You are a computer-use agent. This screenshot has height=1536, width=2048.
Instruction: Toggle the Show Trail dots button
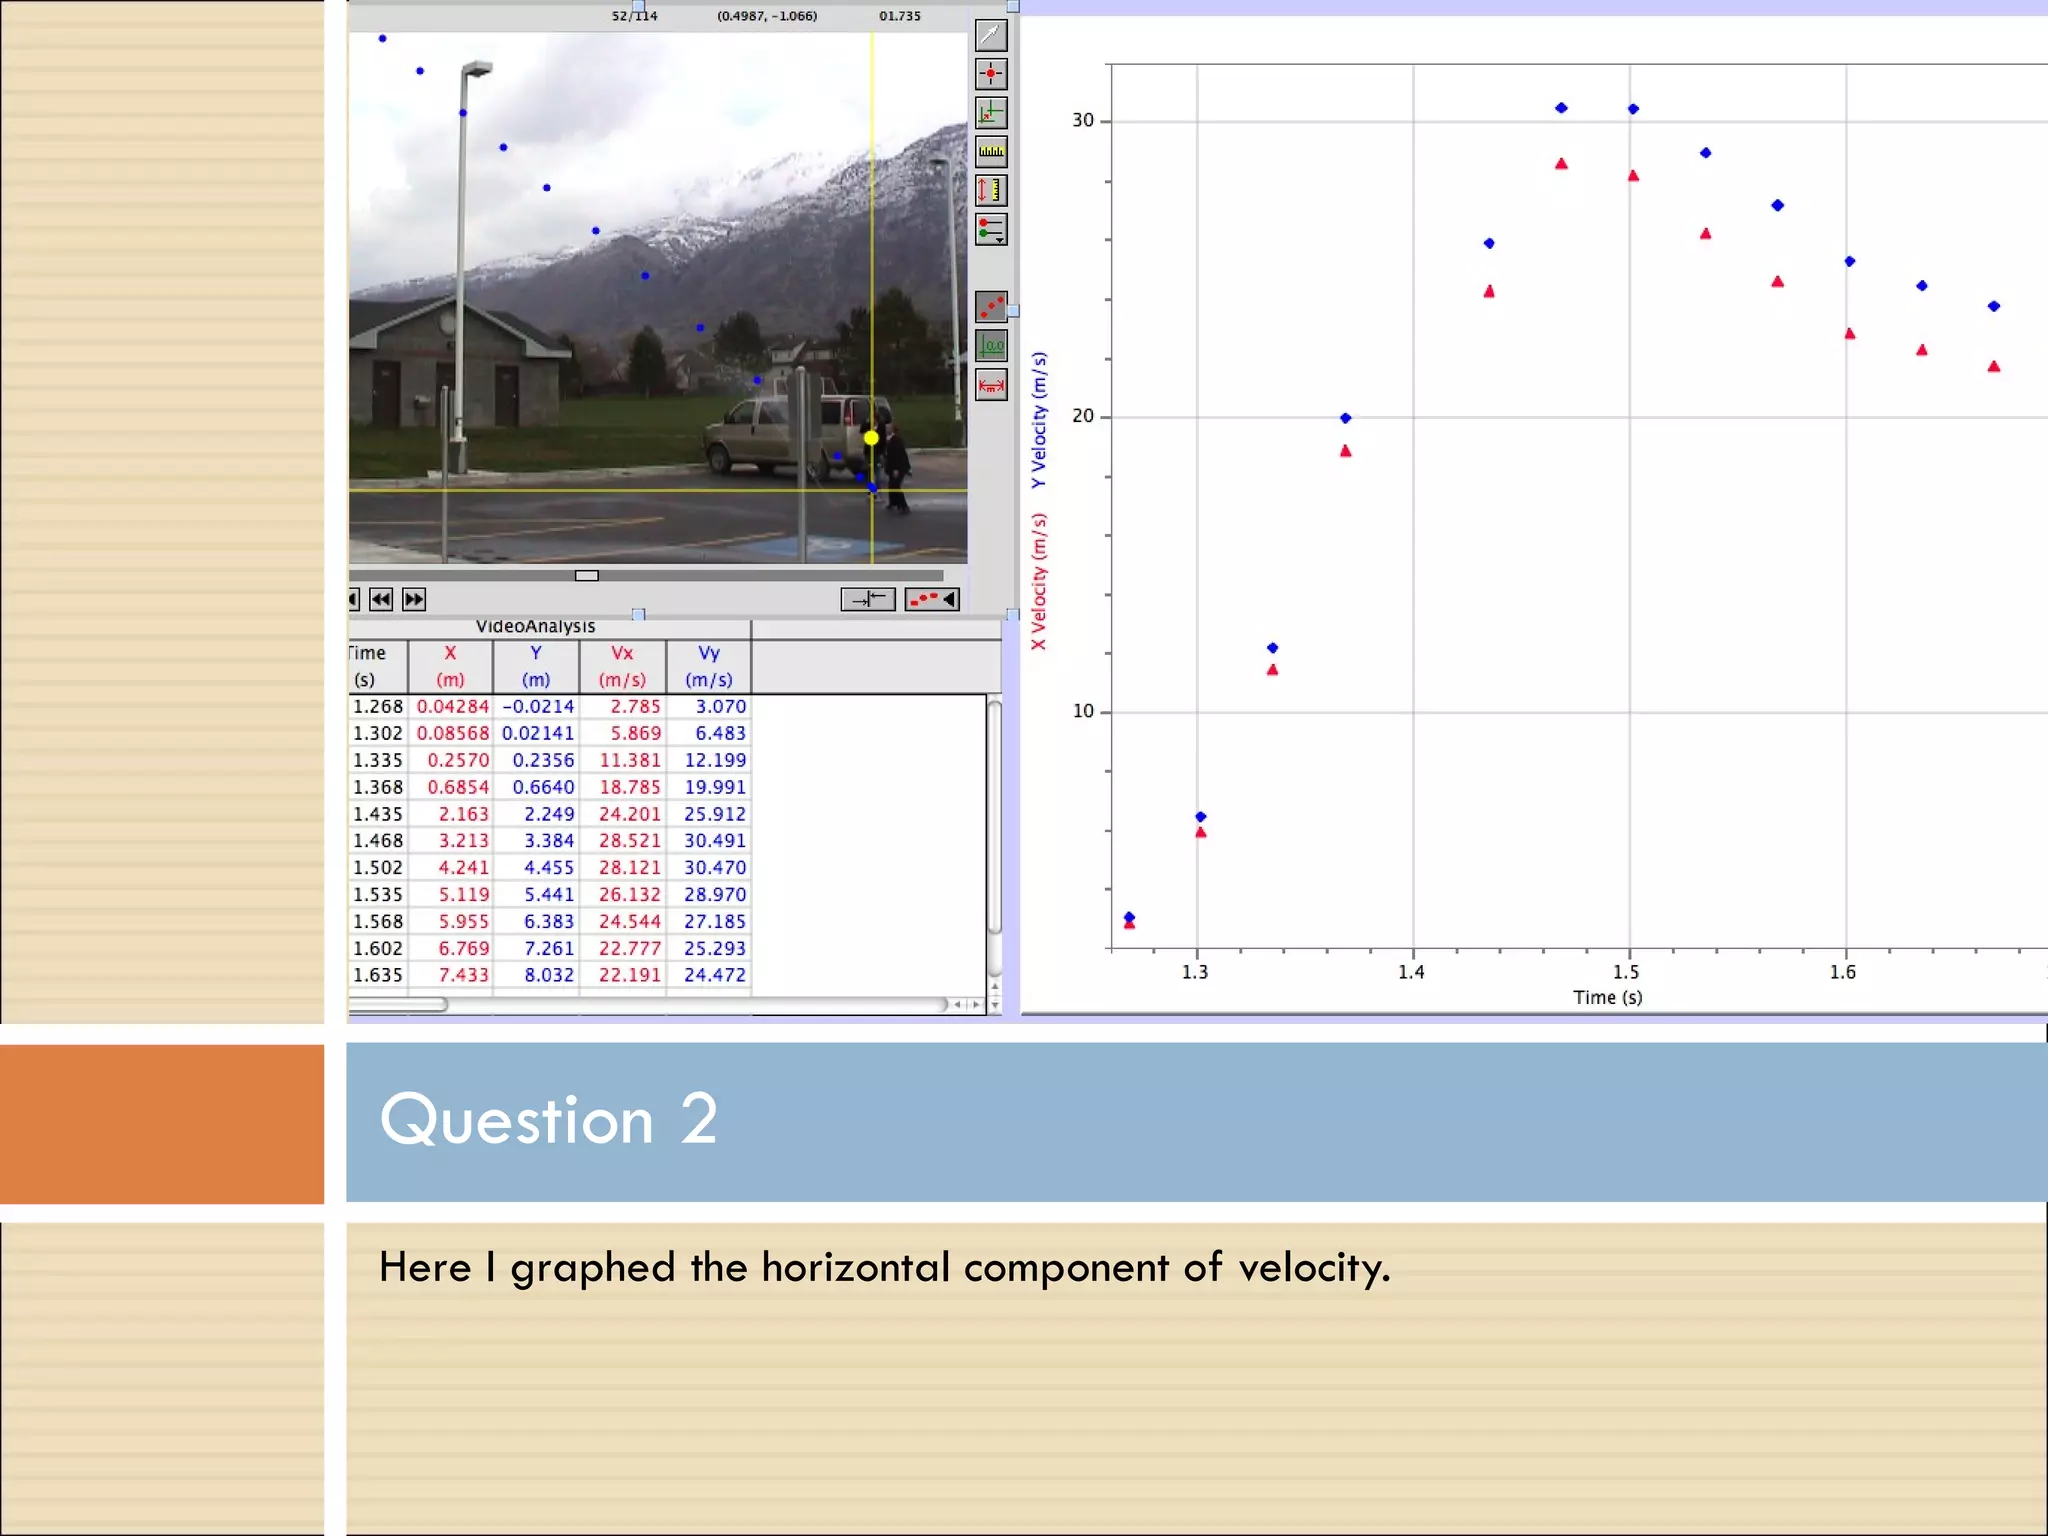click(x=990, y=307)
